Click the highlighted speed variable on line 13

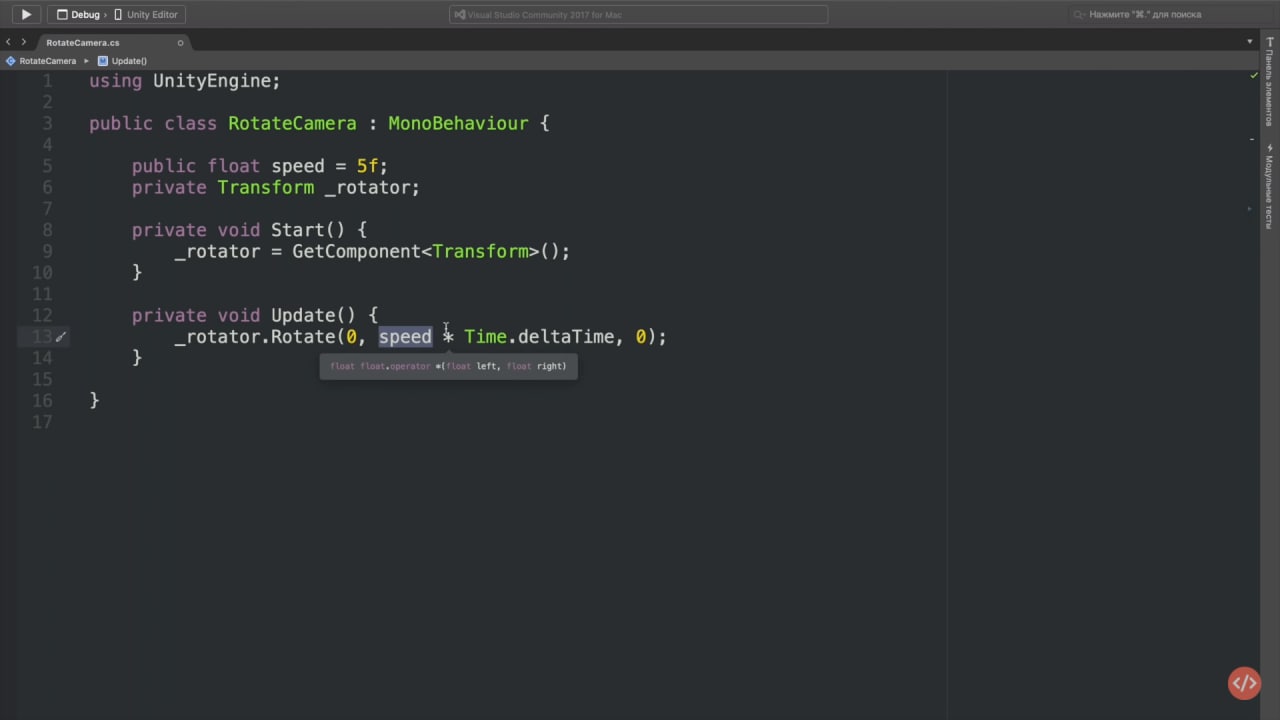[405, 337]
